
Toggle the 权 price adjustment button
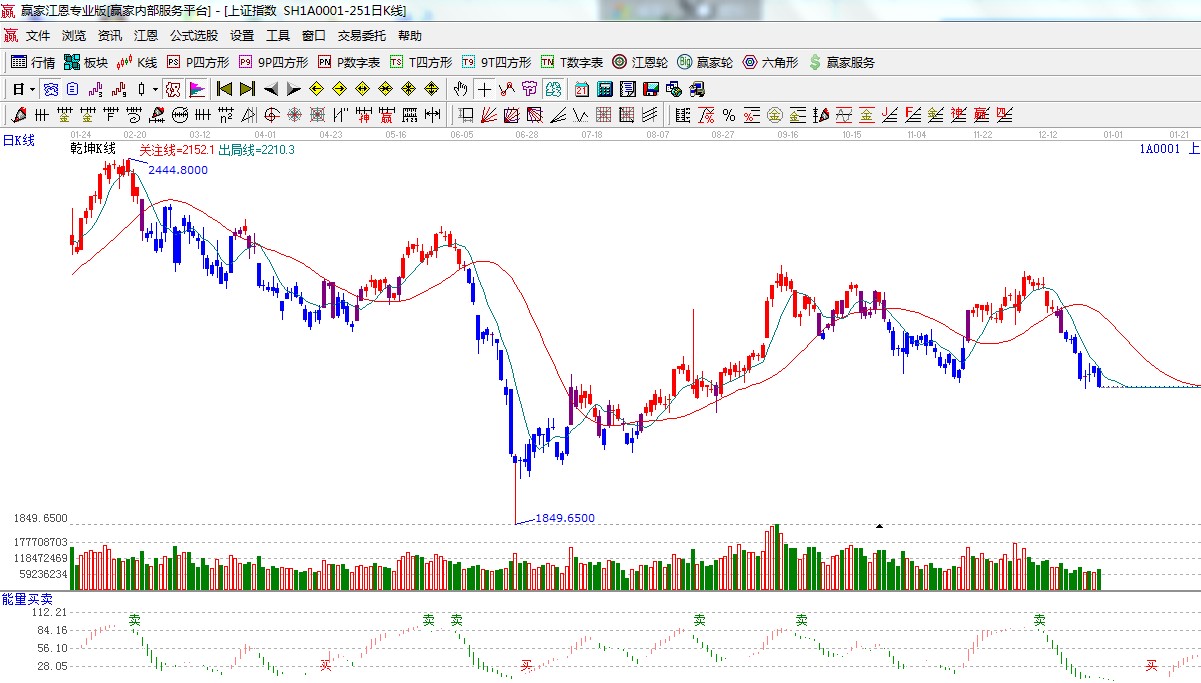(172, 89)
